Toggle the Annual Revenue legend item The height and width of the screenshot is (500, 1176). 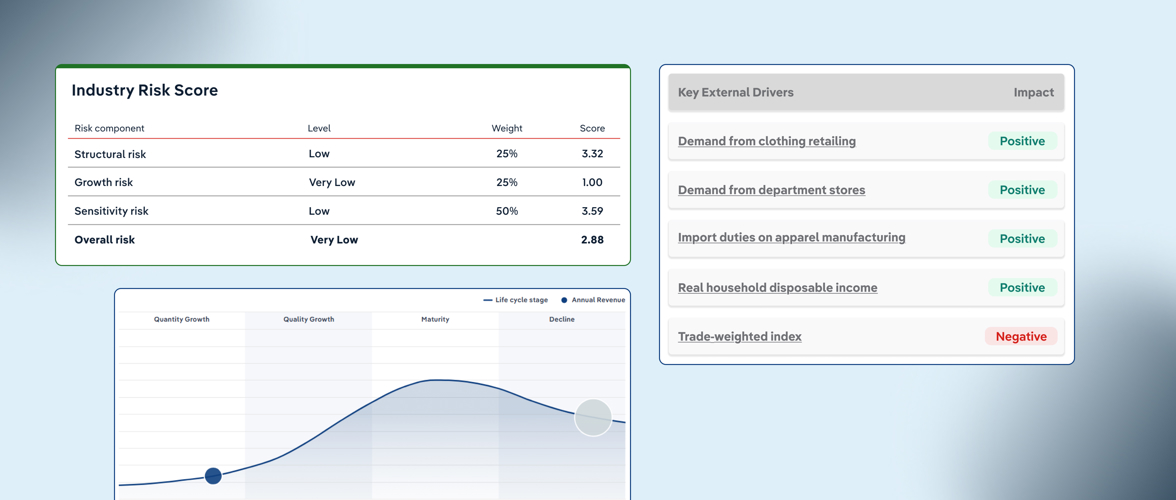(x=593, y=300)
